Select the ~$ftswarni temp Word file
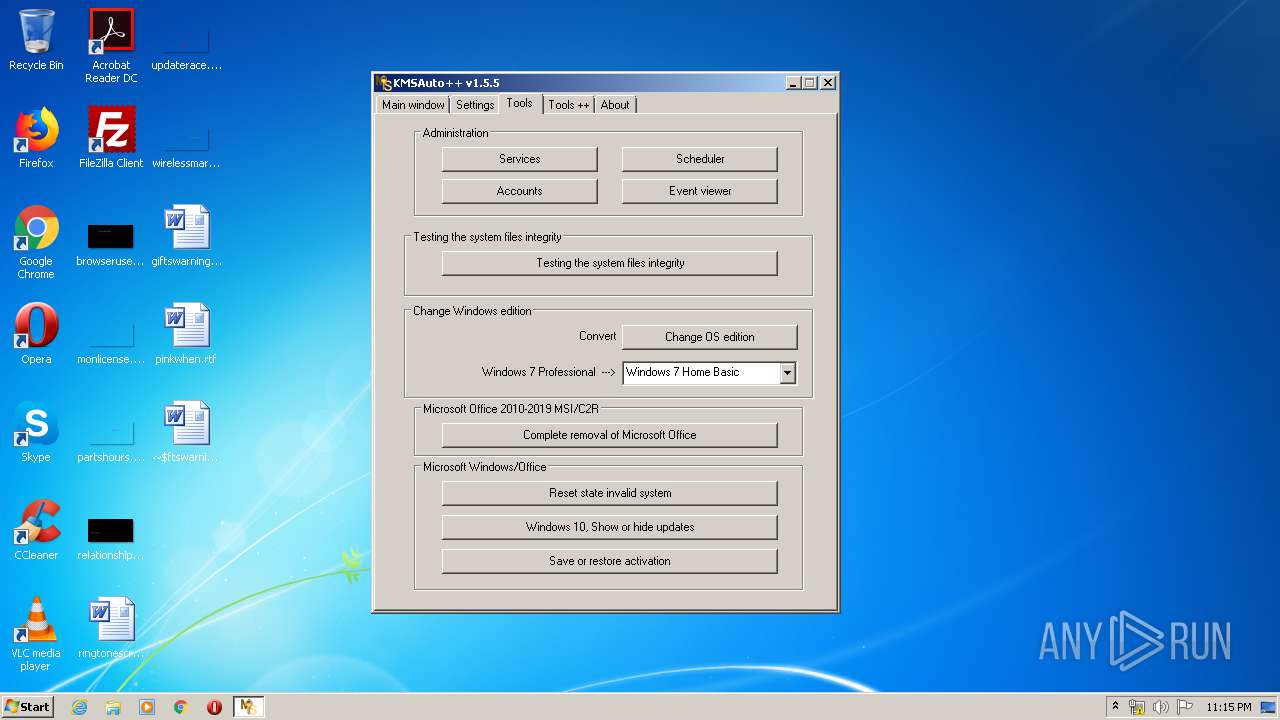Viewport: 1280px width, 720px height. pos(186,432)
